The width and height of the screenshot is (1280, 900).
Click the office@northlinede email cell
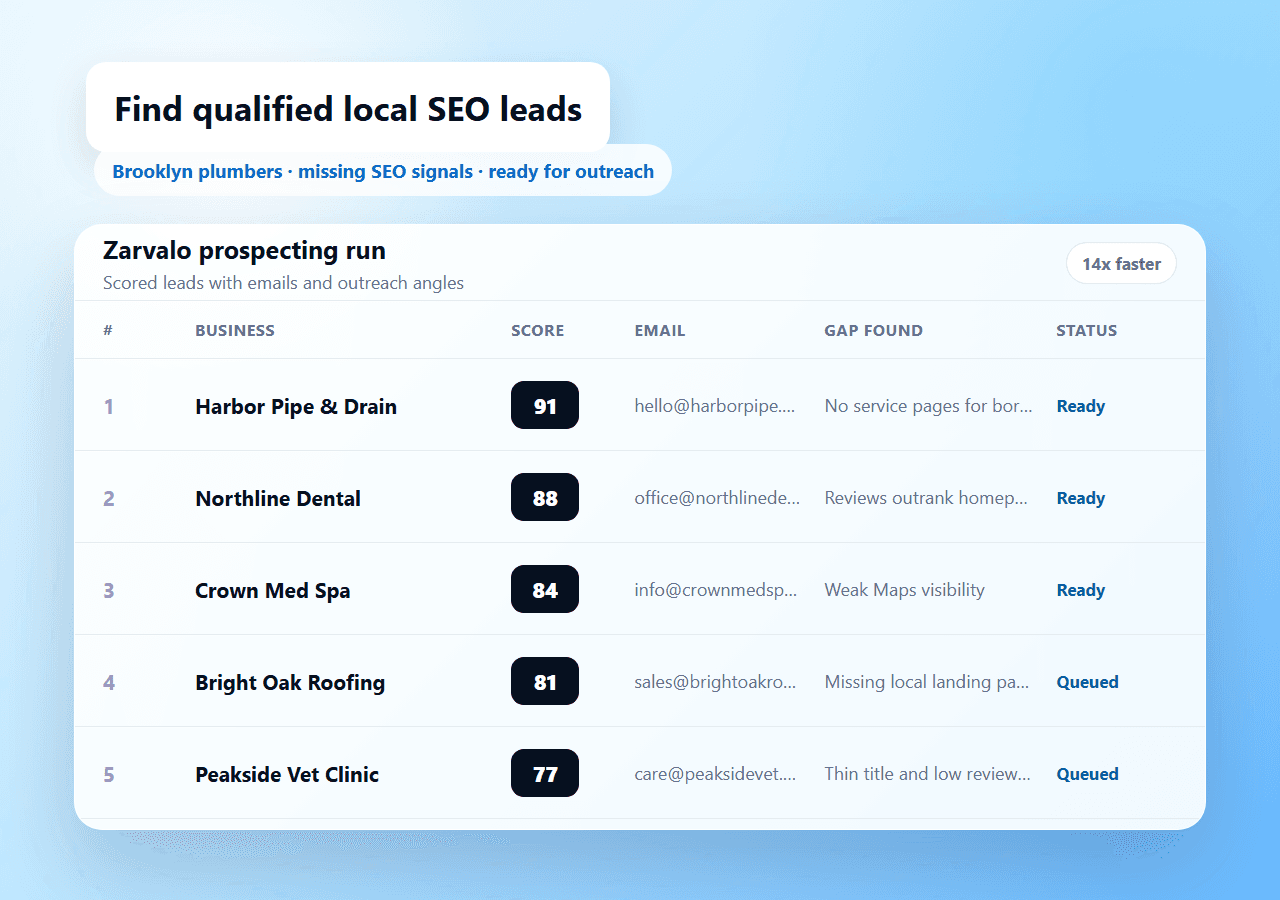tap(718, 498)
